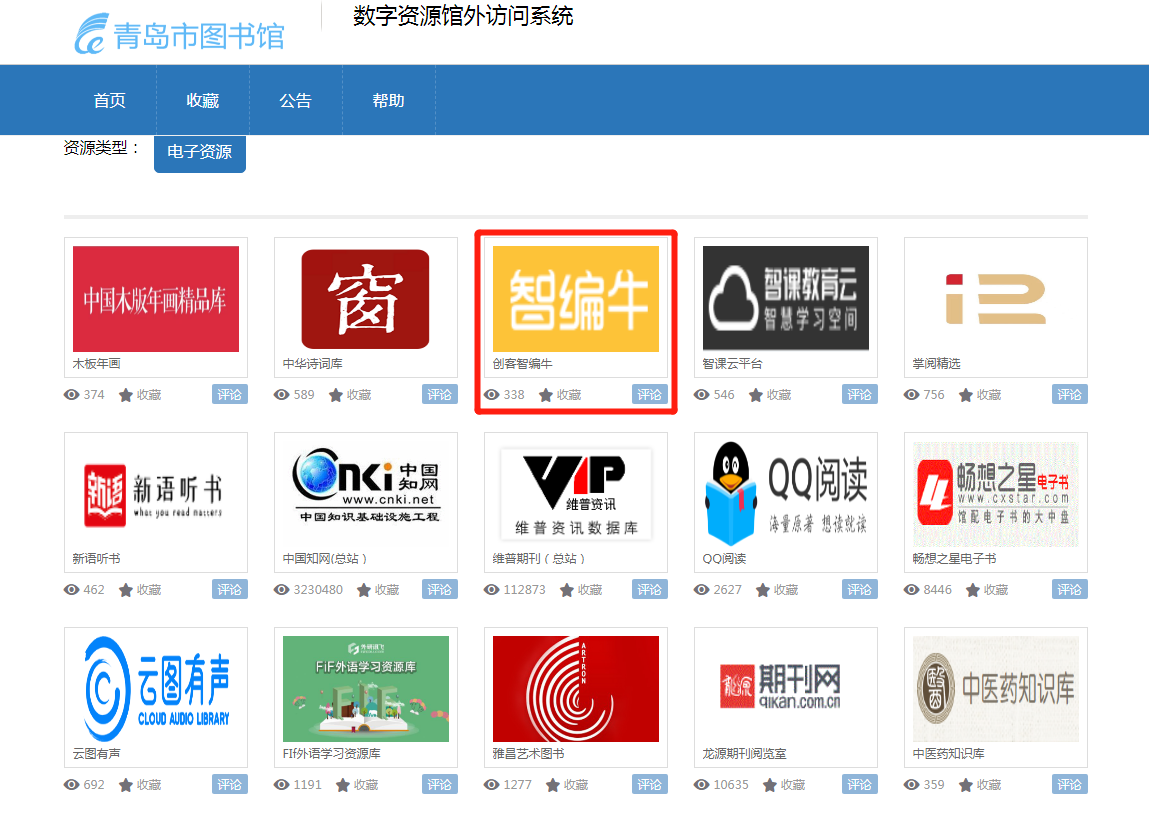1149x817 pixels.
Task: Click the 掌阅精选 logo image
Action: [996, 299]
